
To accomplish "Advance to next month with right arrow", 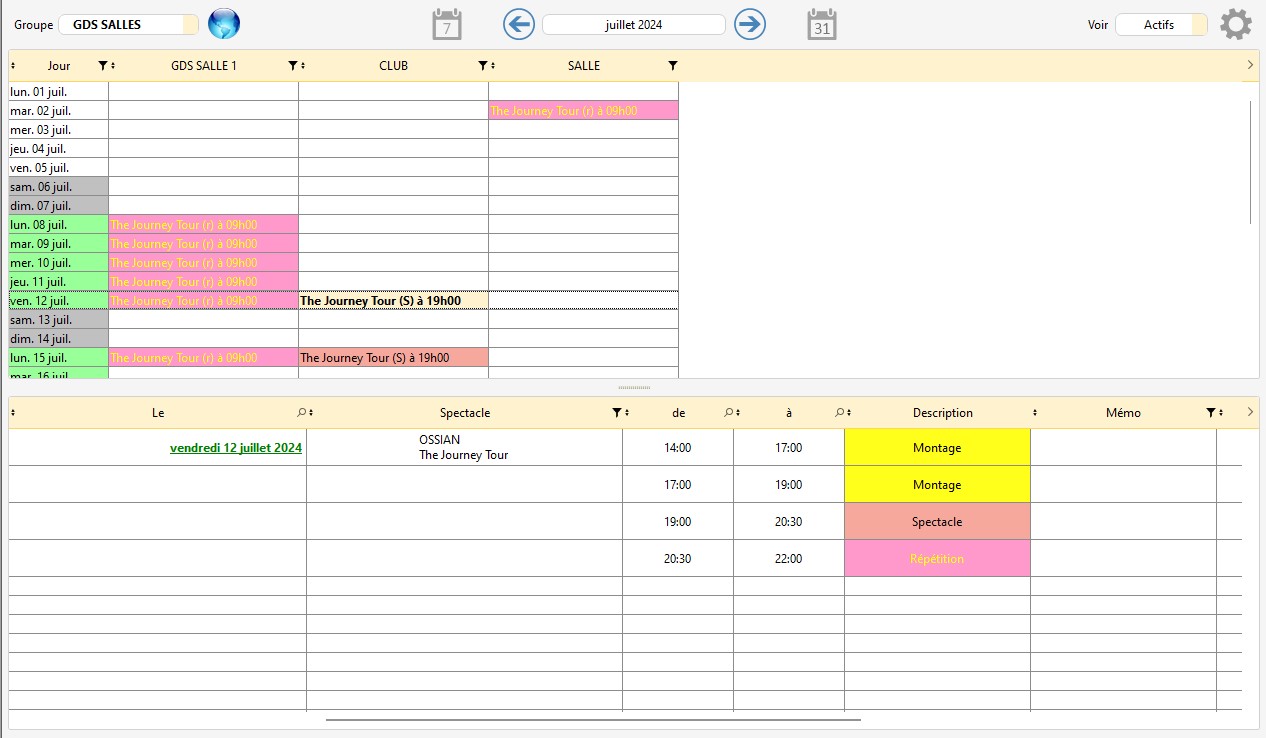I will (749, 24).
